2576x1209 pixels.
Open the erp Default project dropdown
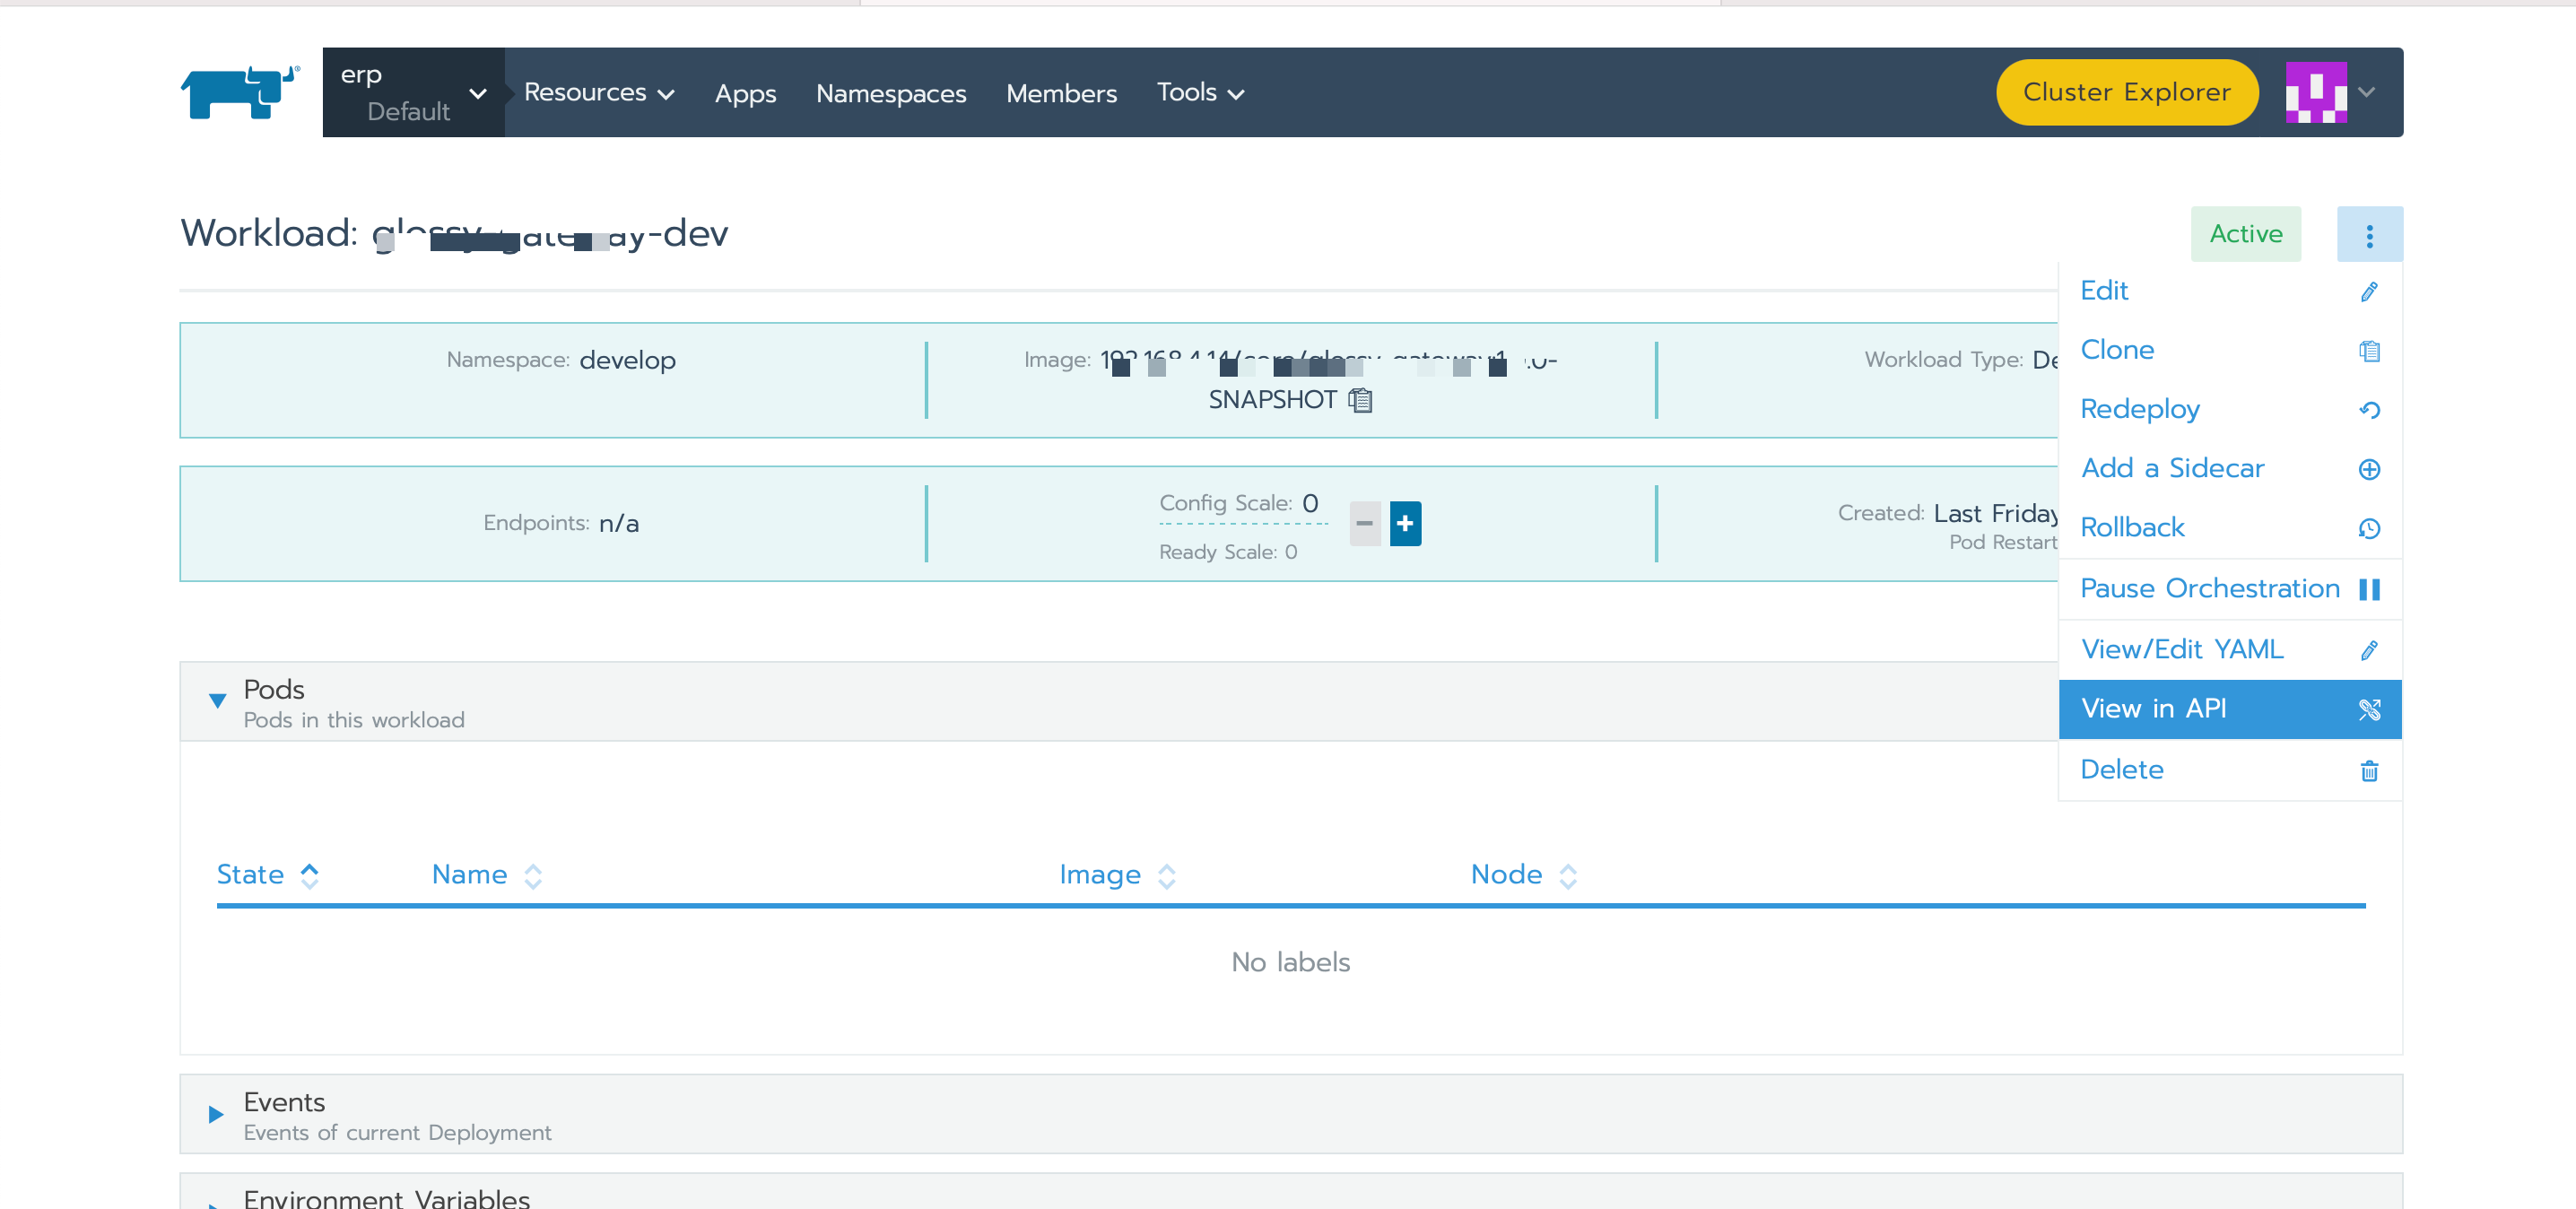click(413, 93)
